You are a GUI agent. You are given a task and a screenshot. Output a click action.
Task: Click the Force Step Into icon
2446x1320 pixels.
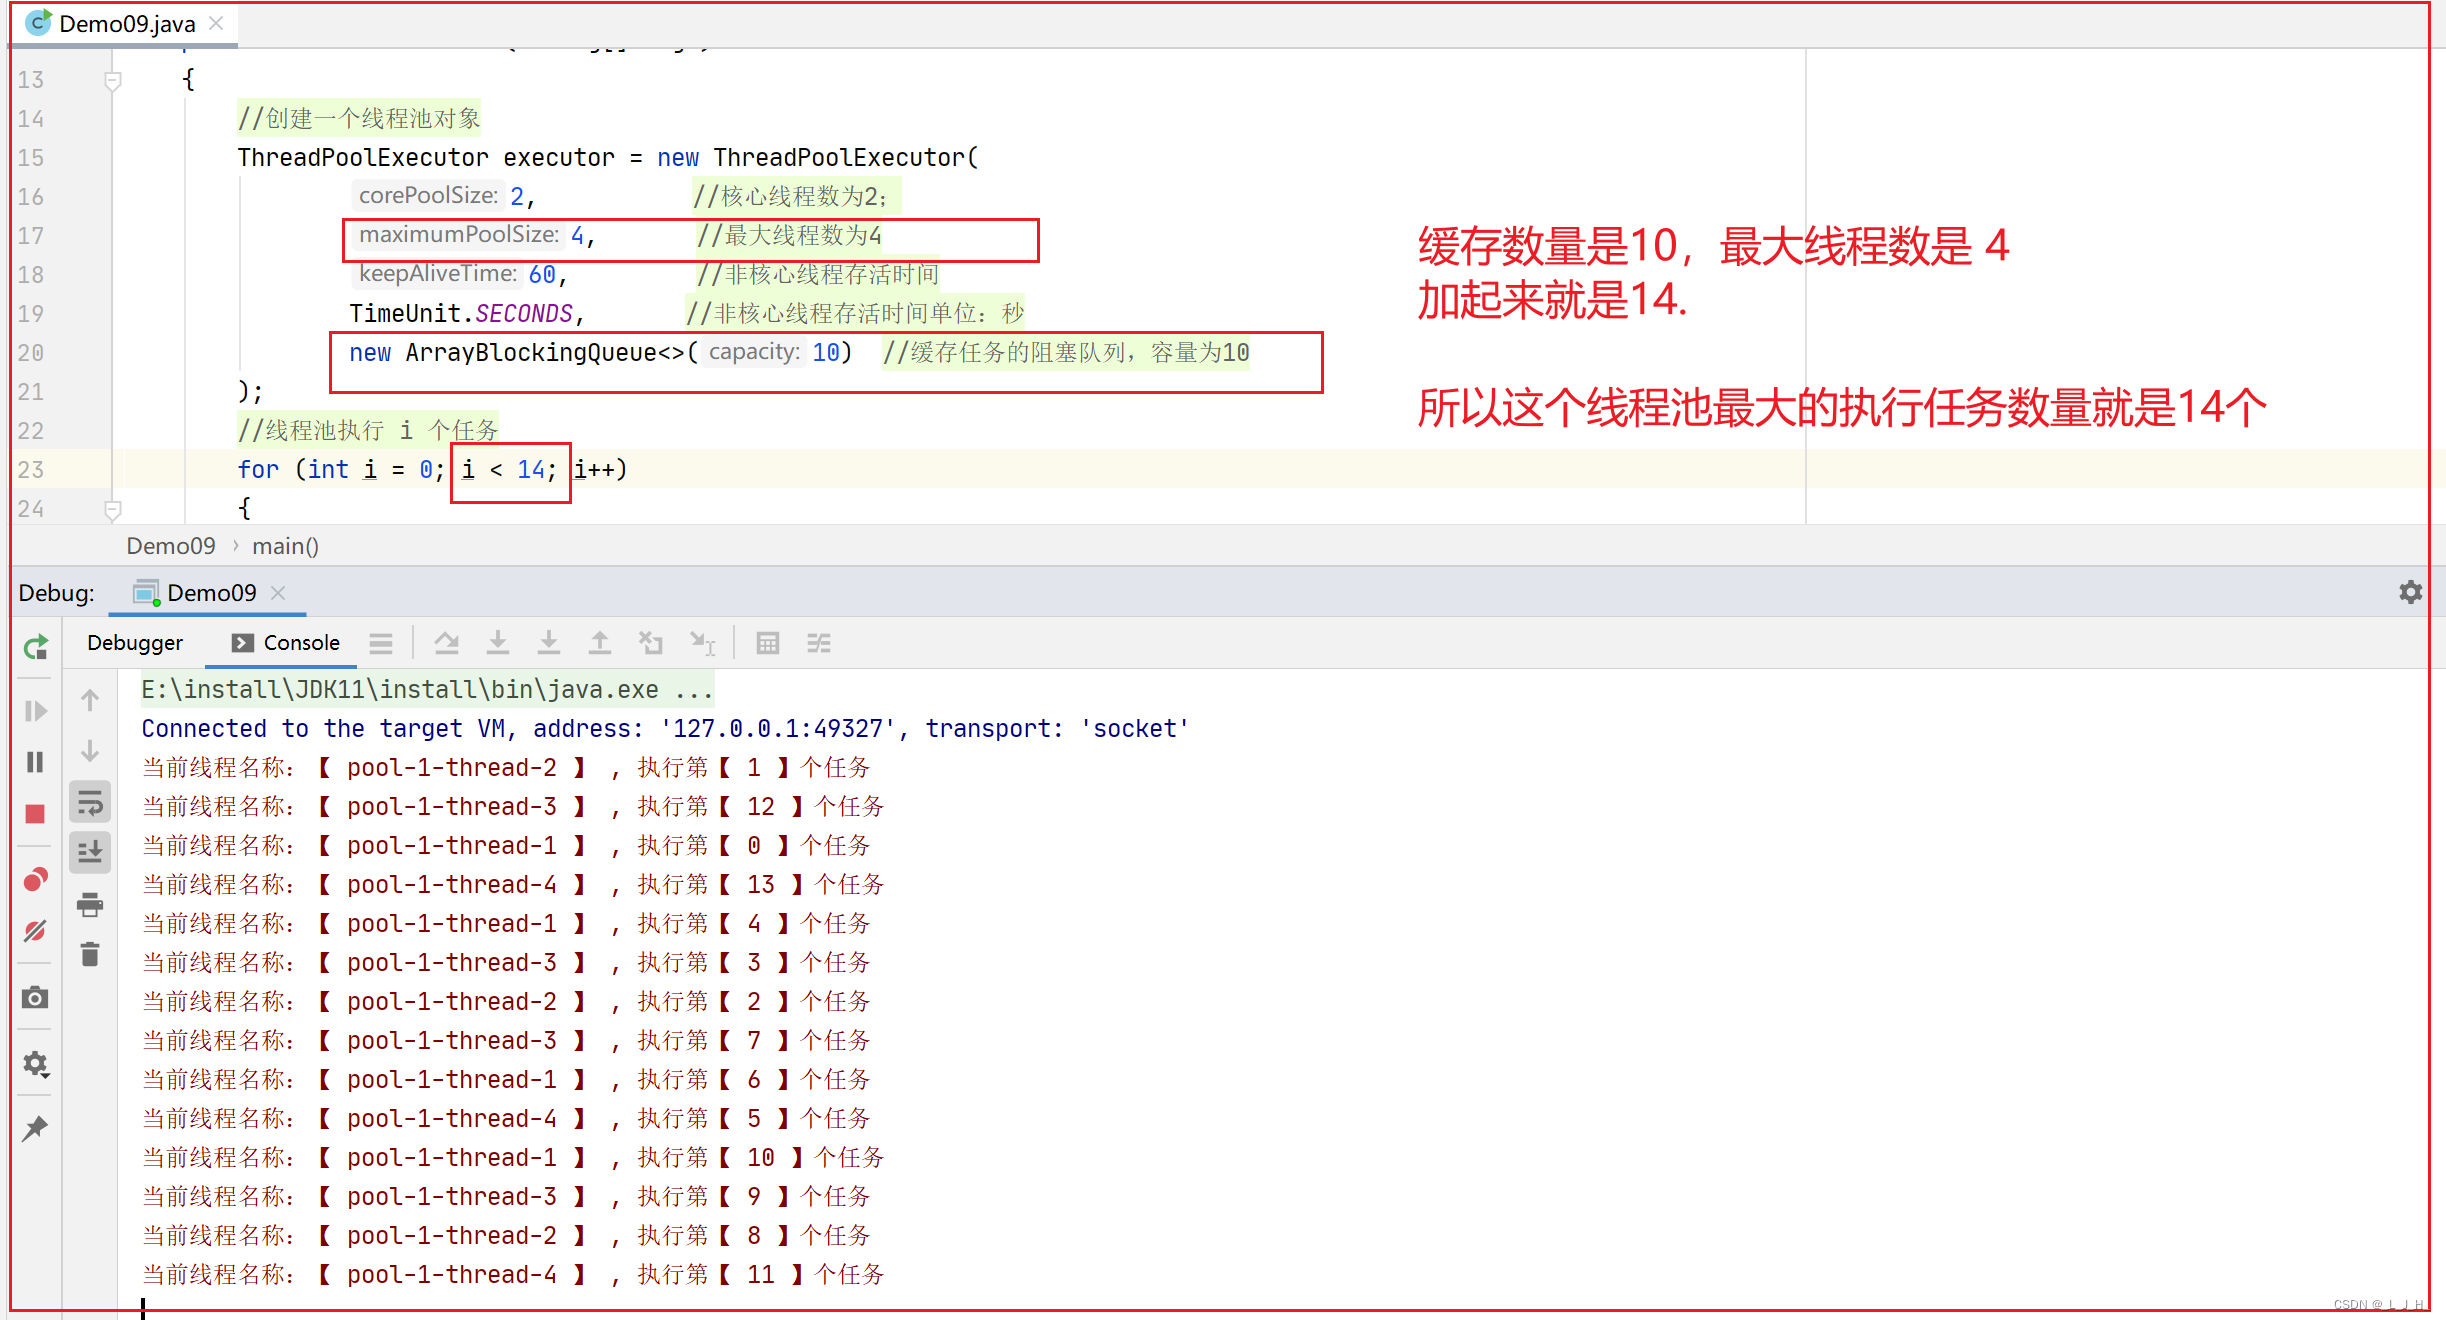(549, 643)
